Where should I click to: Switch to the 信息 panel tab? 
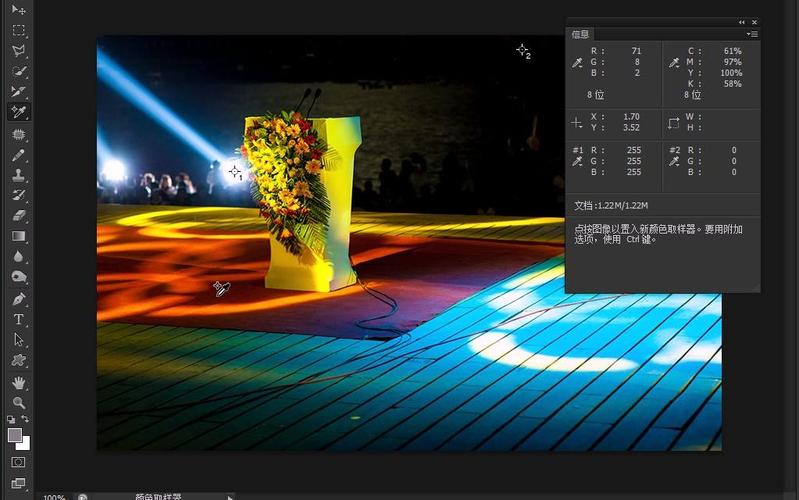click(581, 34)
